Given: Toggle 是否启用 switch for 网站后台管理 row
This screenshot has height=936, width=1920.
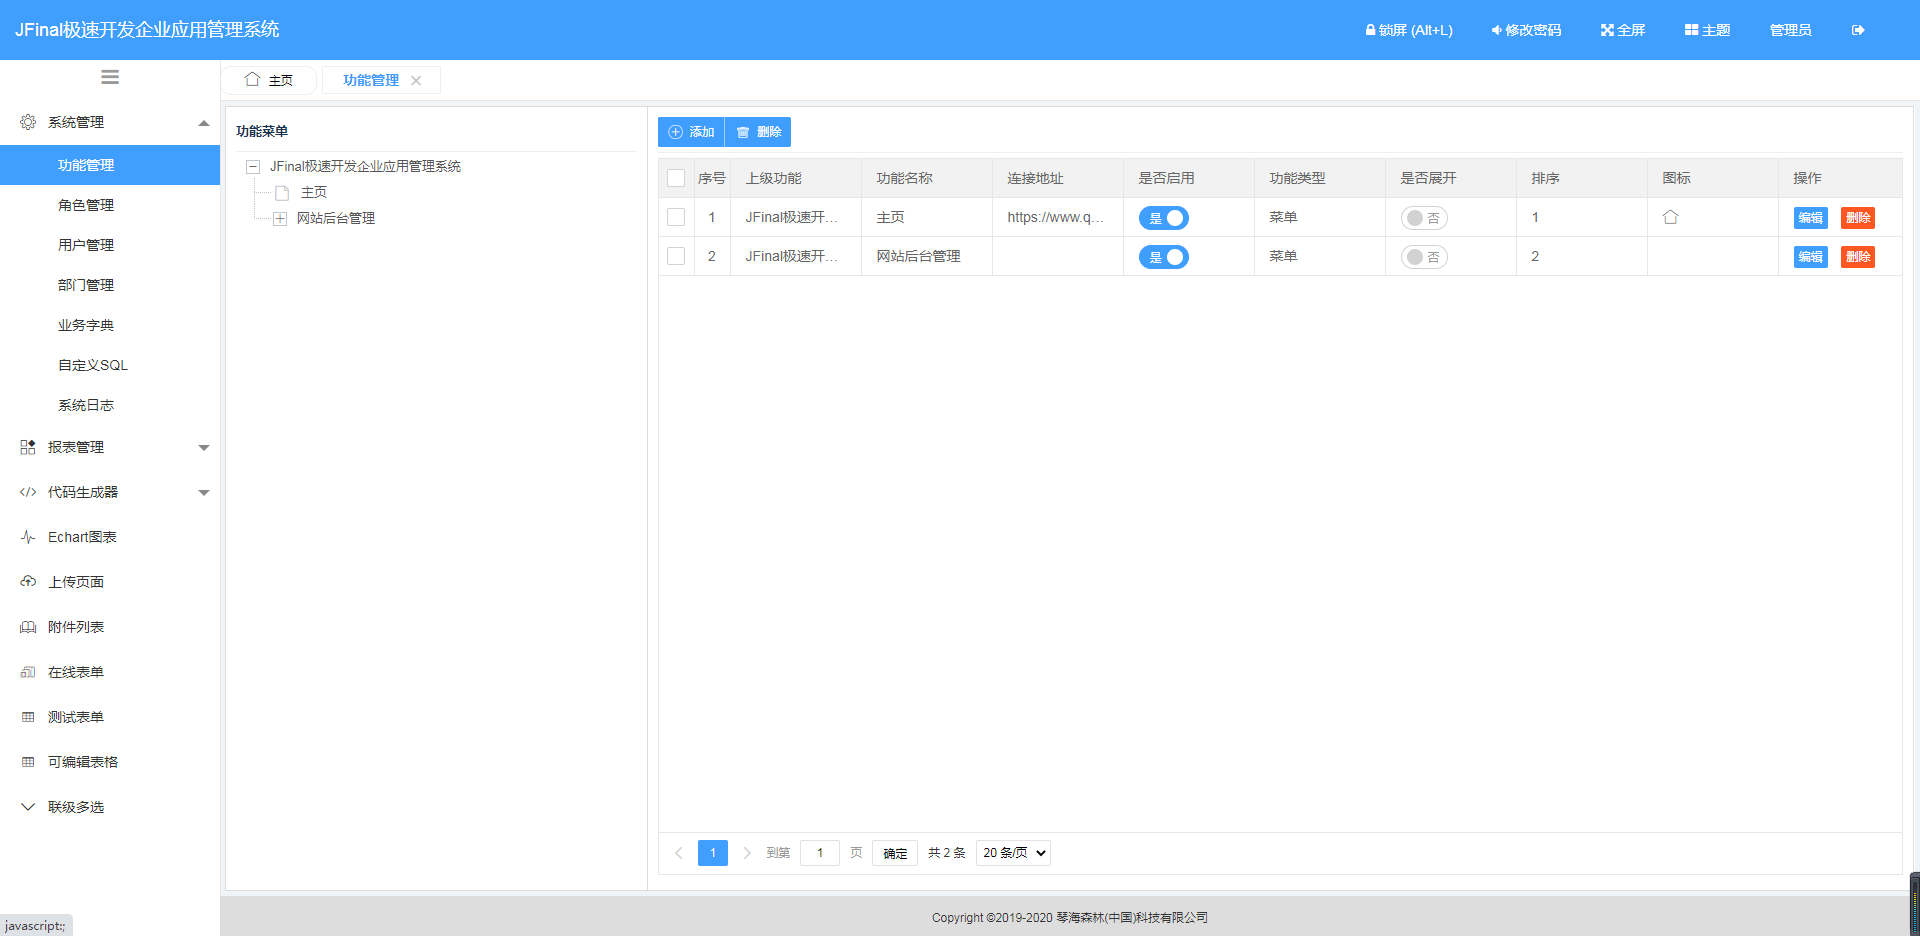Looking at the screenshot, I should 1164,257.
